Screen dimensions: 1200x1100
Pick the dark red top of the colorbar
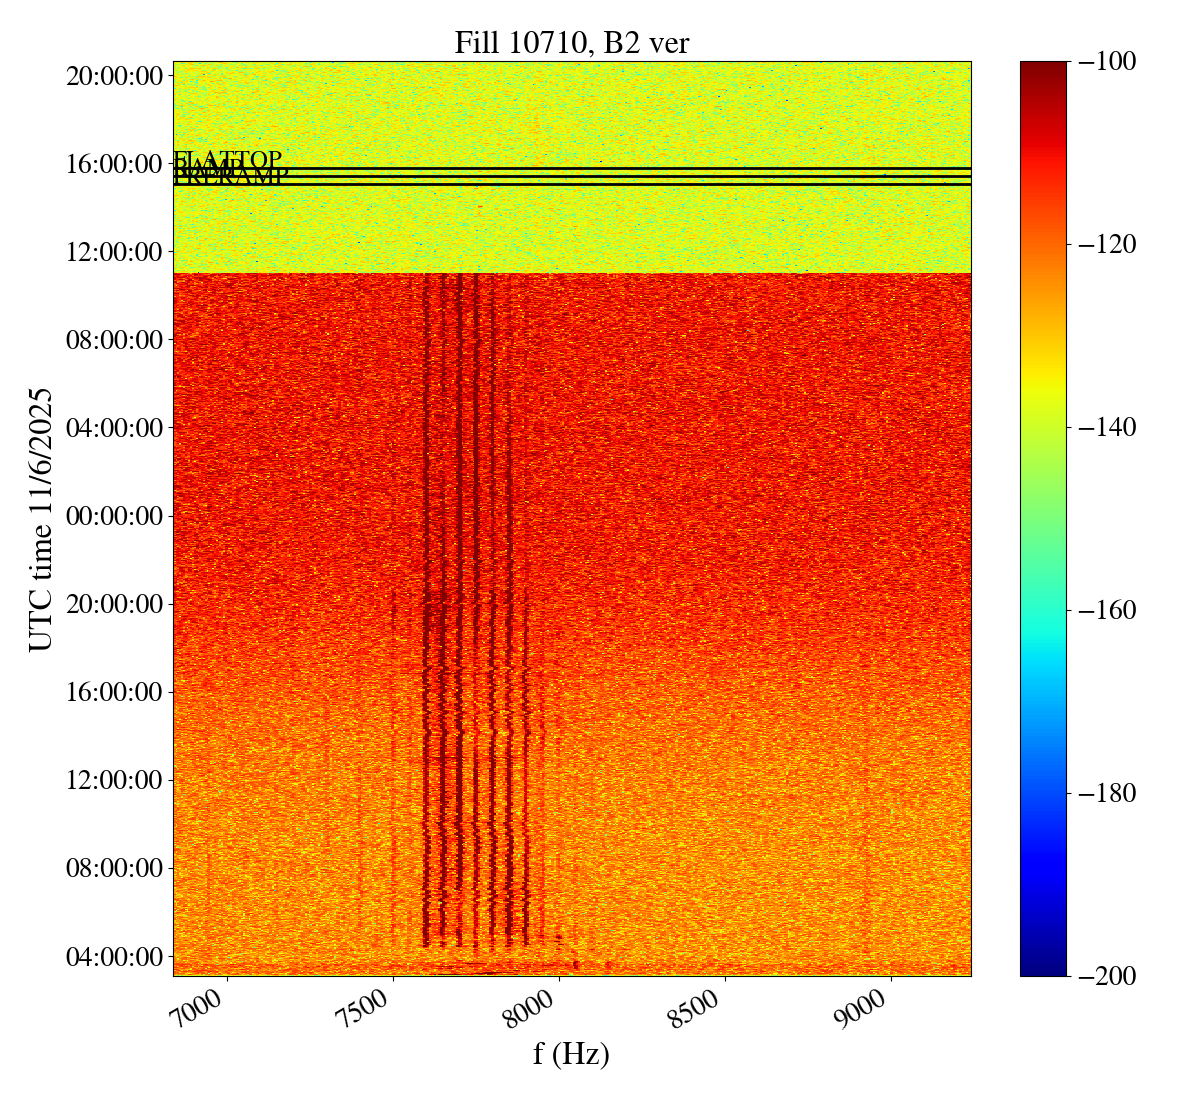pos(1043,70)
